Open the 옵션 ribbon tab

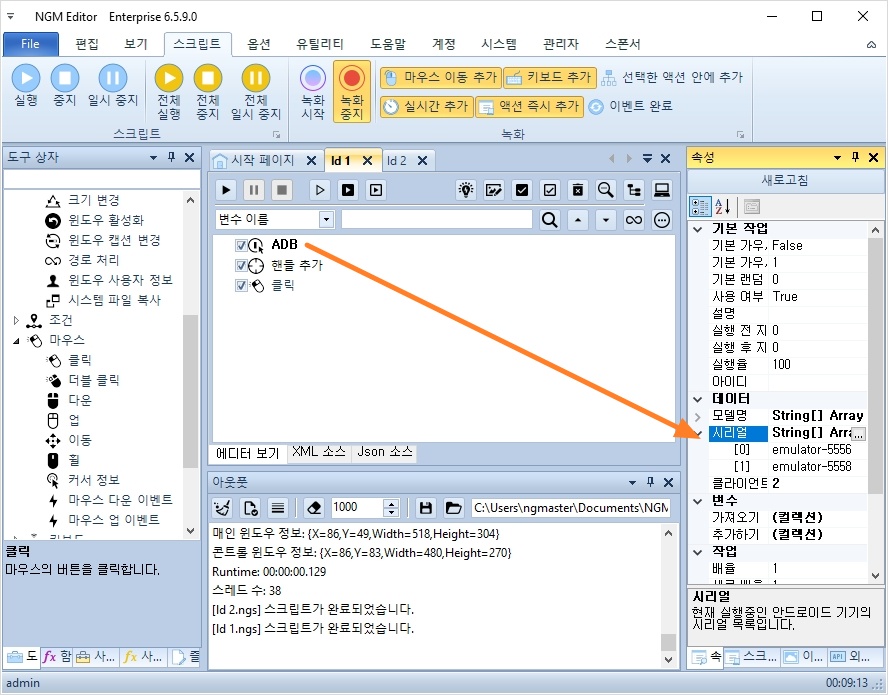tap(259, 44)
